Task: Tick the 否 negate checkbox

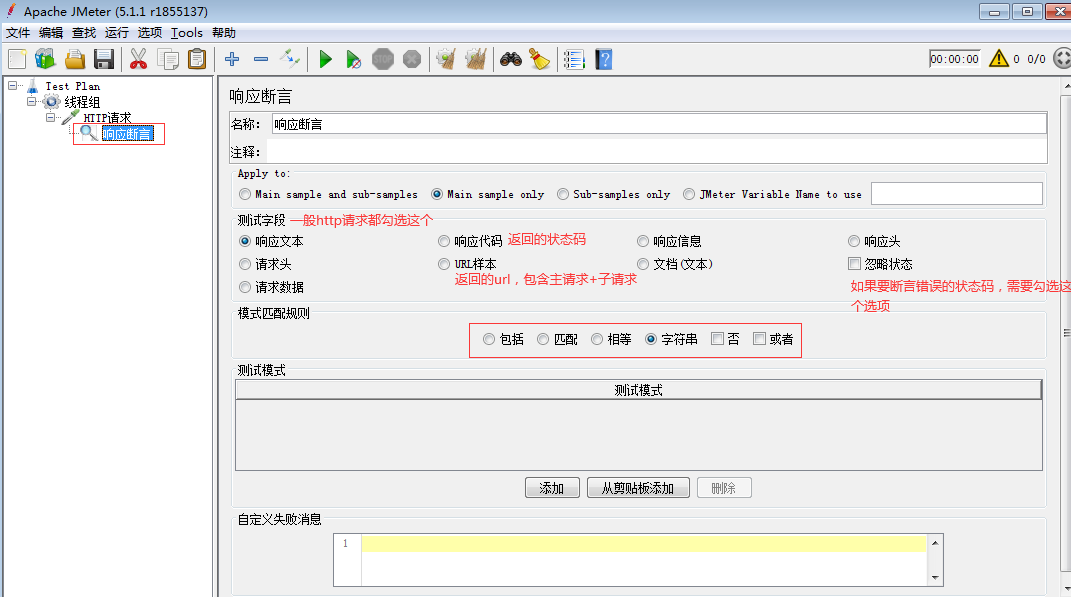Action: (717, 339)
